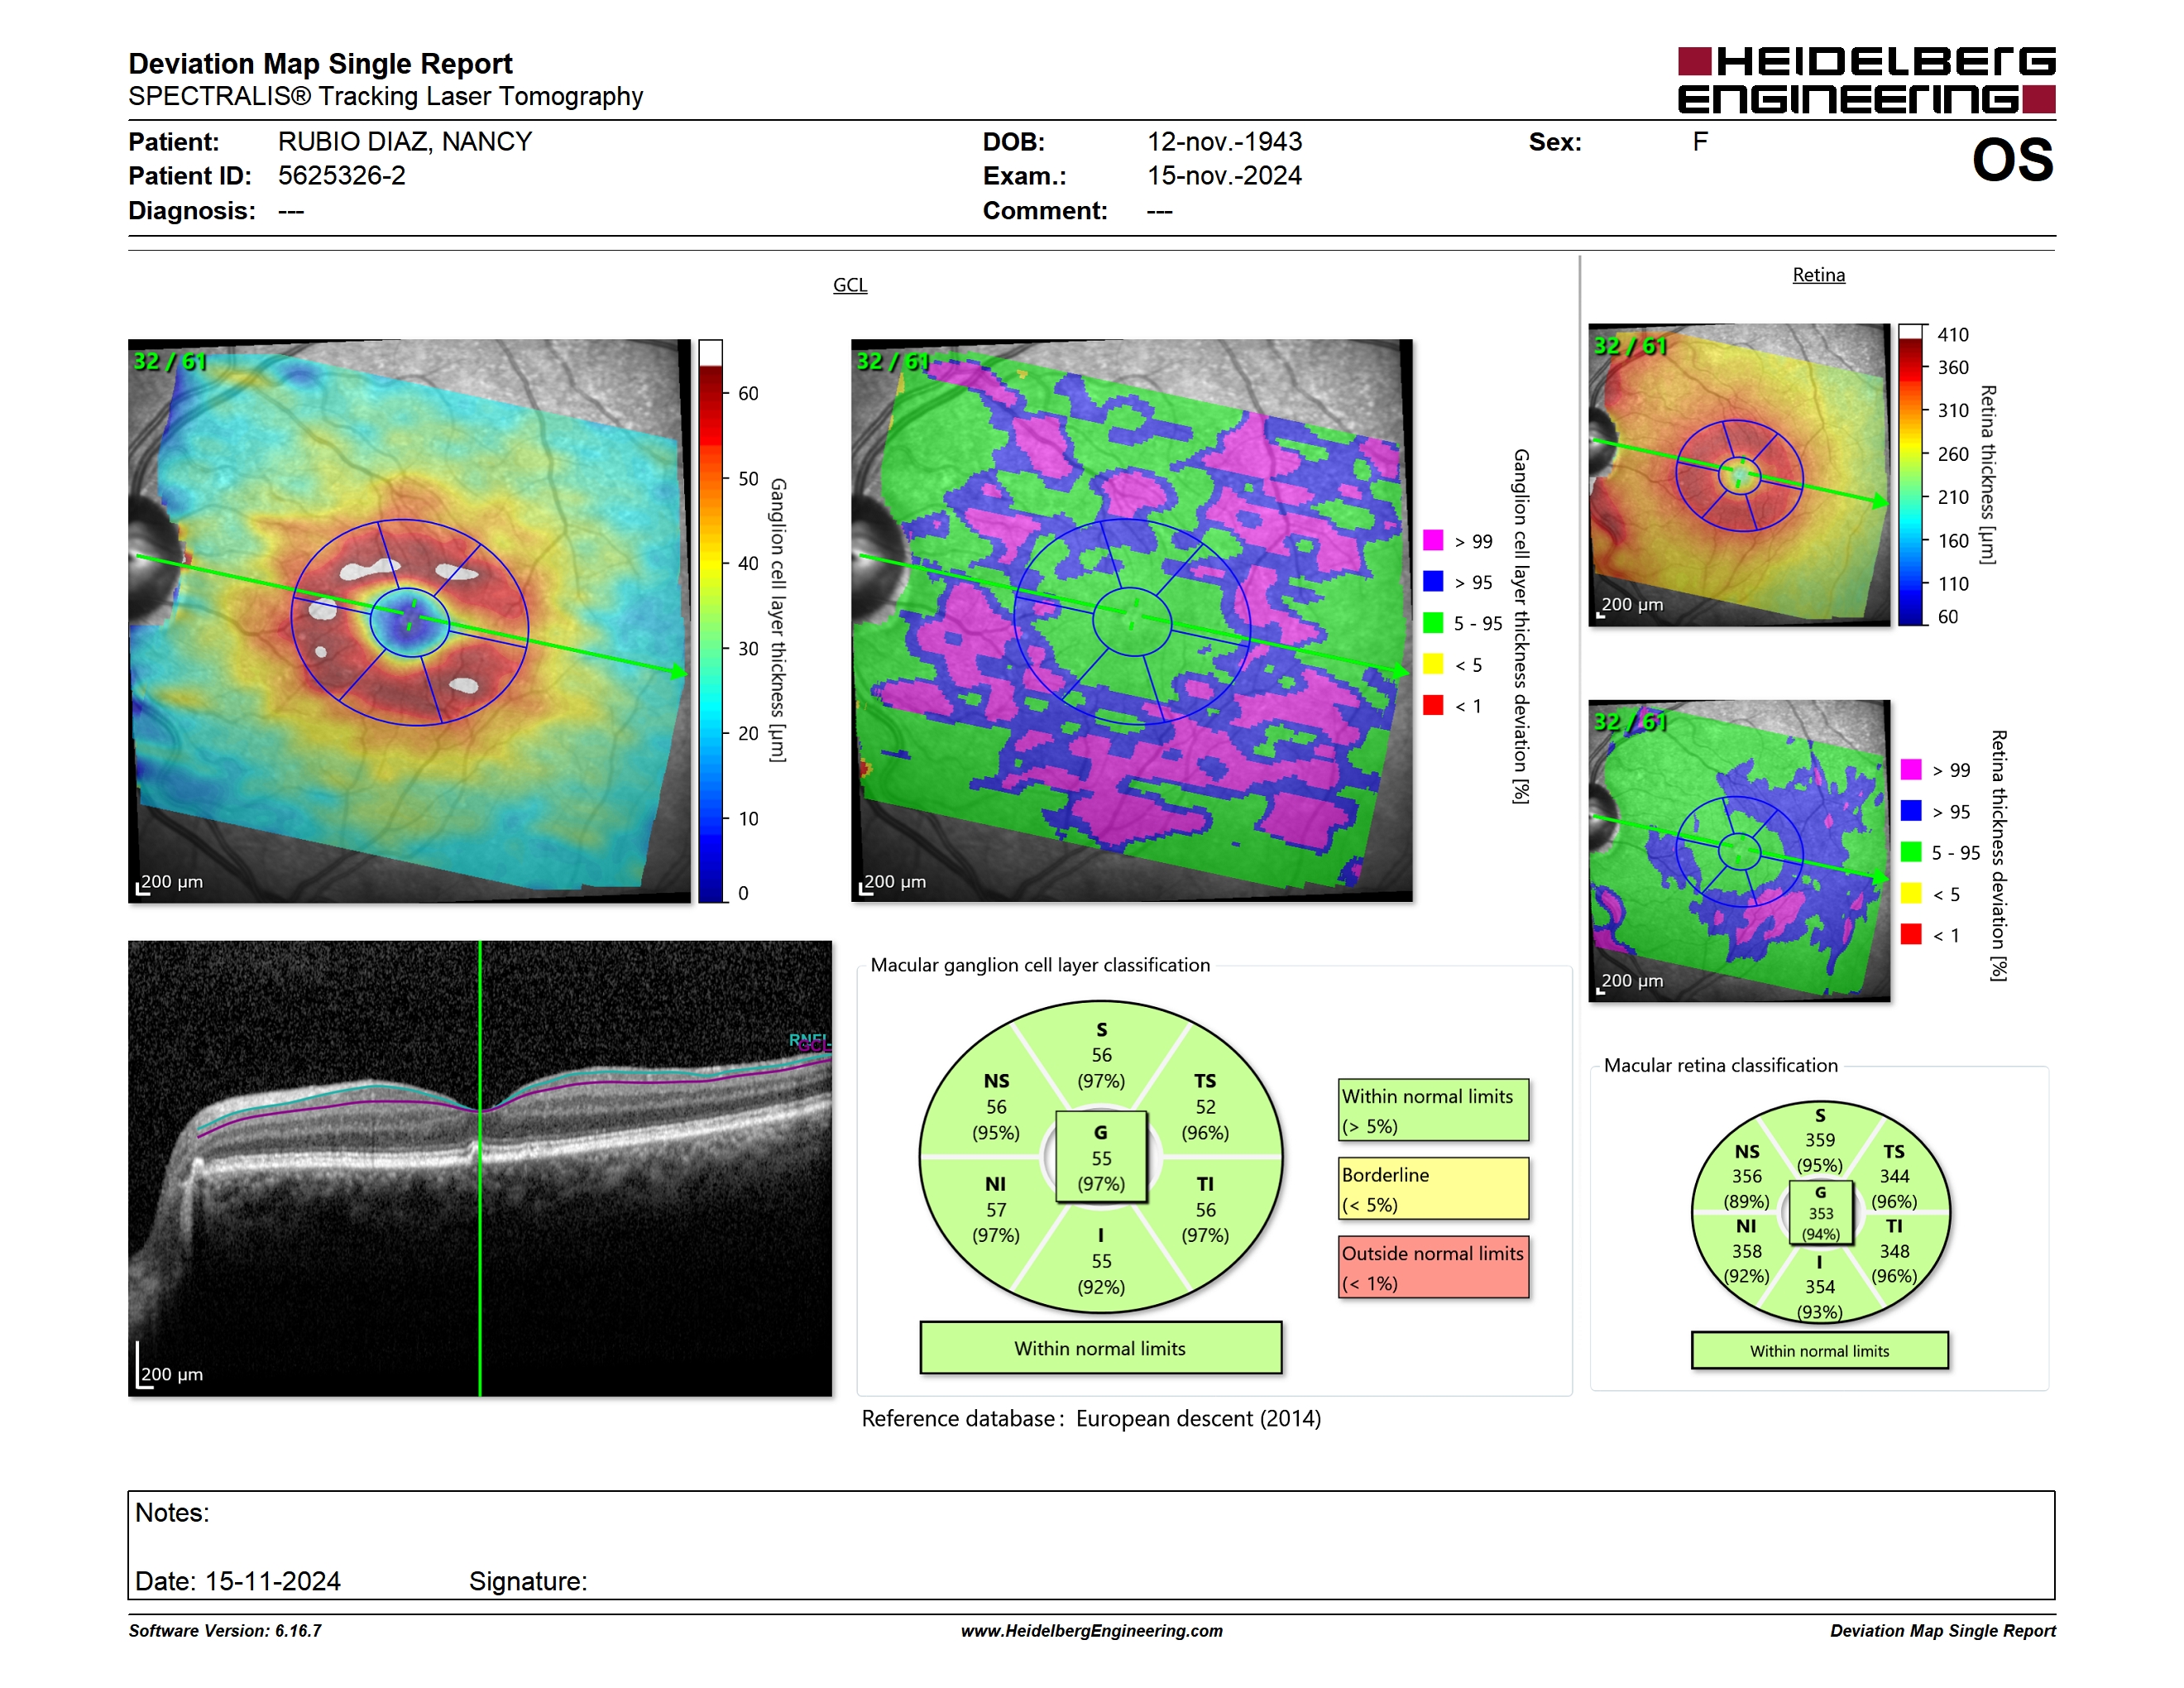Pick the blue >95 swatch in Retina legend
This screenshot has height=1688, width=2184.
[x=1911, y=811]
